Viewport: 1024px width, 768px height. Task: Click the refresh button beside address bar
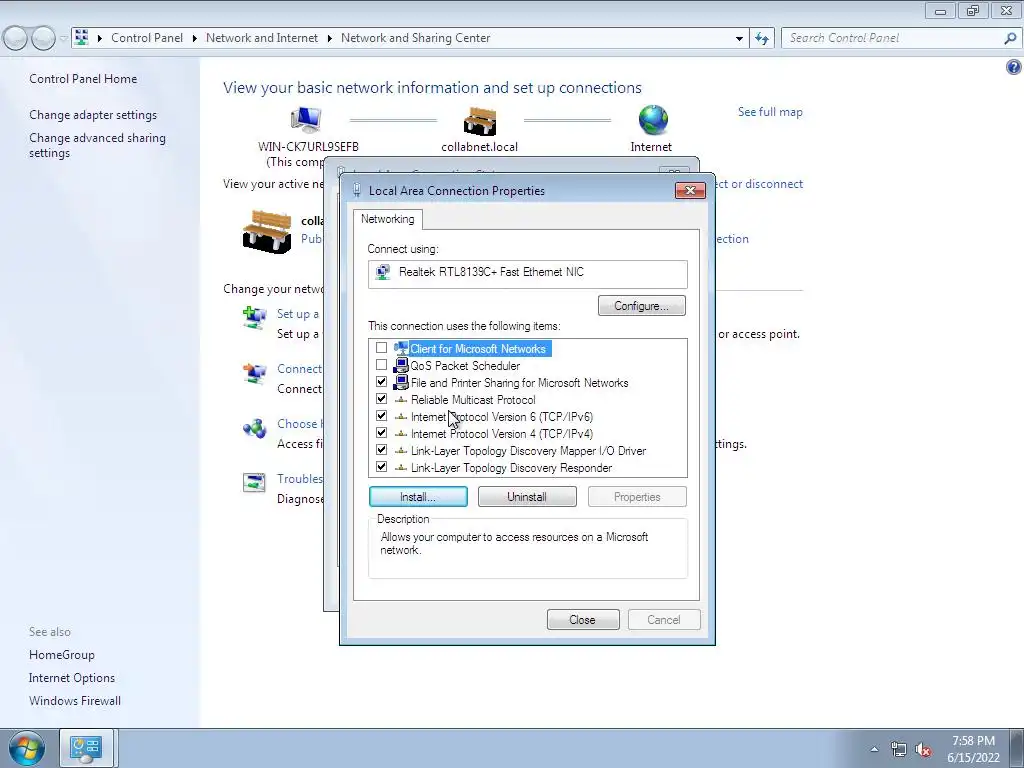pyautogui.click(x=762, y=38)
